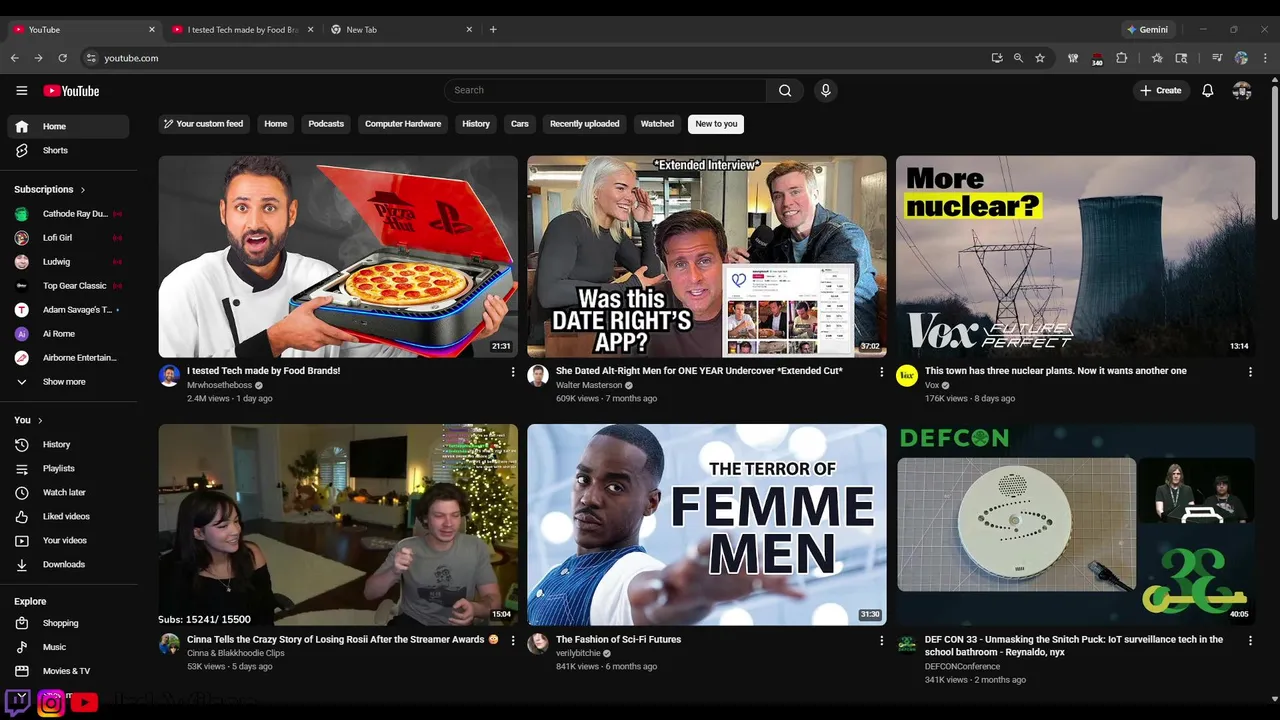Select the Watched filter chip
The height and width of the screenshot is (720, 1280).
657,124
